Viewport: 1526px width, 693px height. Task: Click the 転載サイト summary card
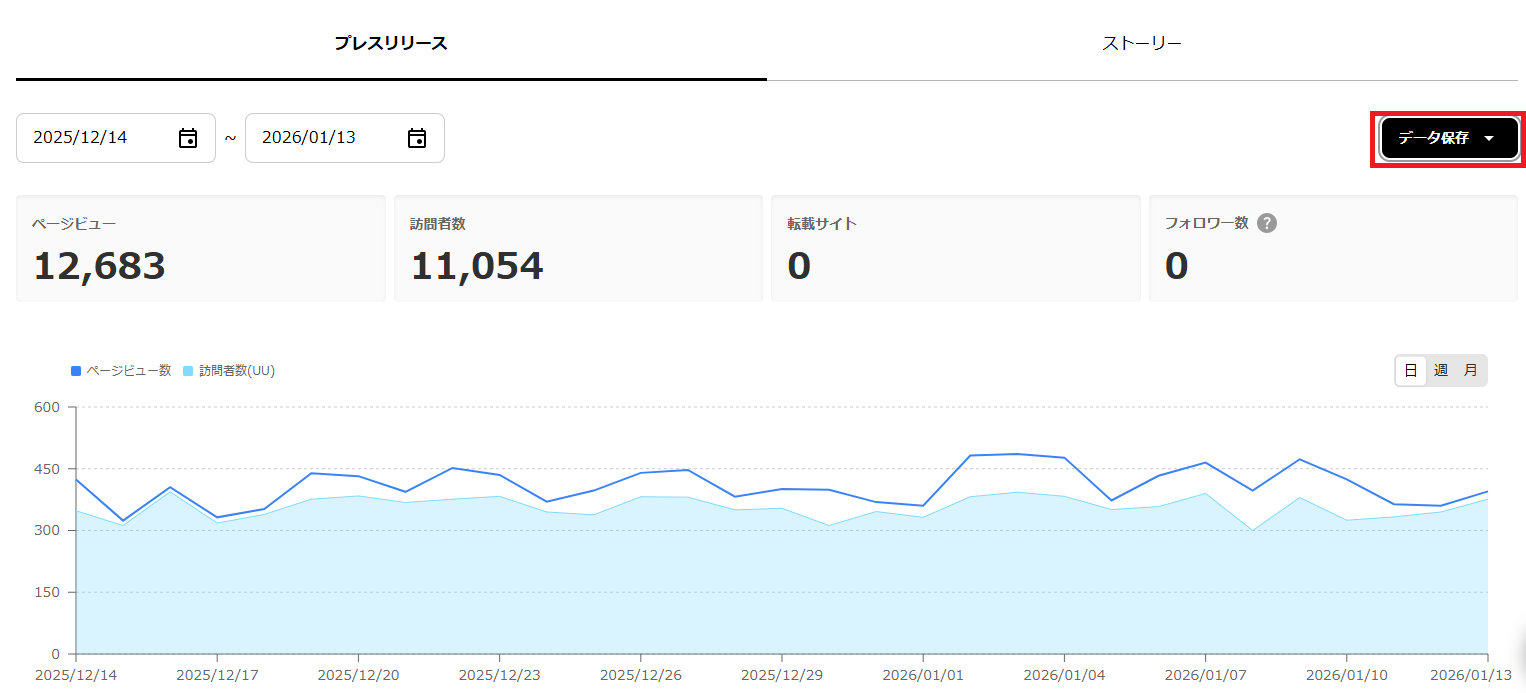pos(955,249)
